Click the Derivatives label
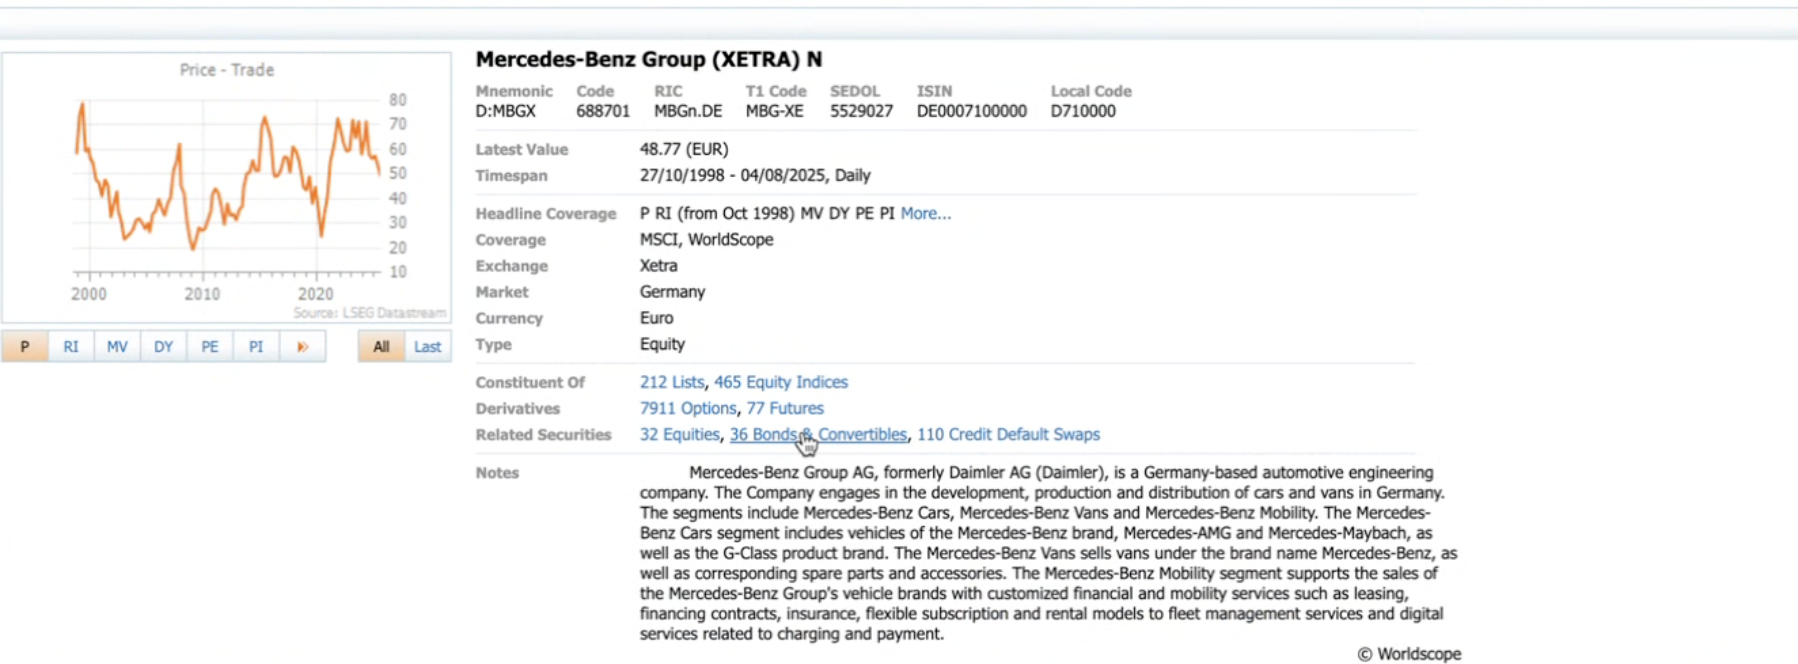 517,408
